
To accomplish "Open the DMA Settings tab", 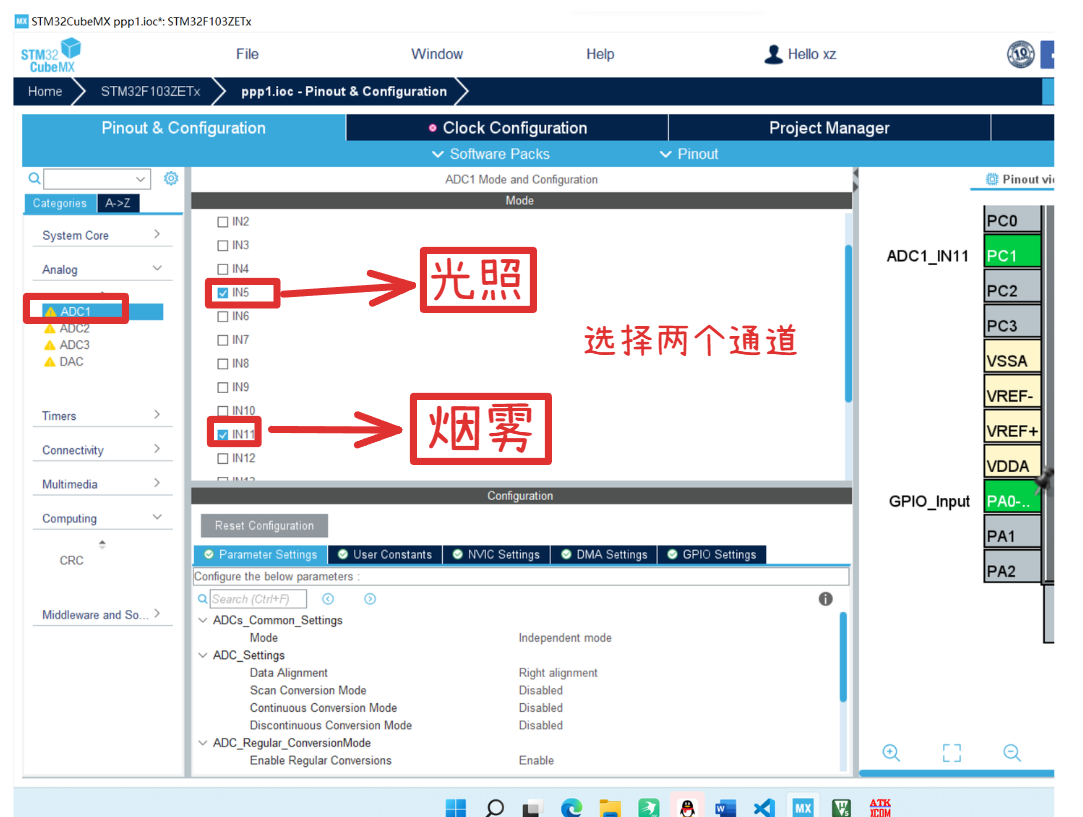I will [604, 555].
